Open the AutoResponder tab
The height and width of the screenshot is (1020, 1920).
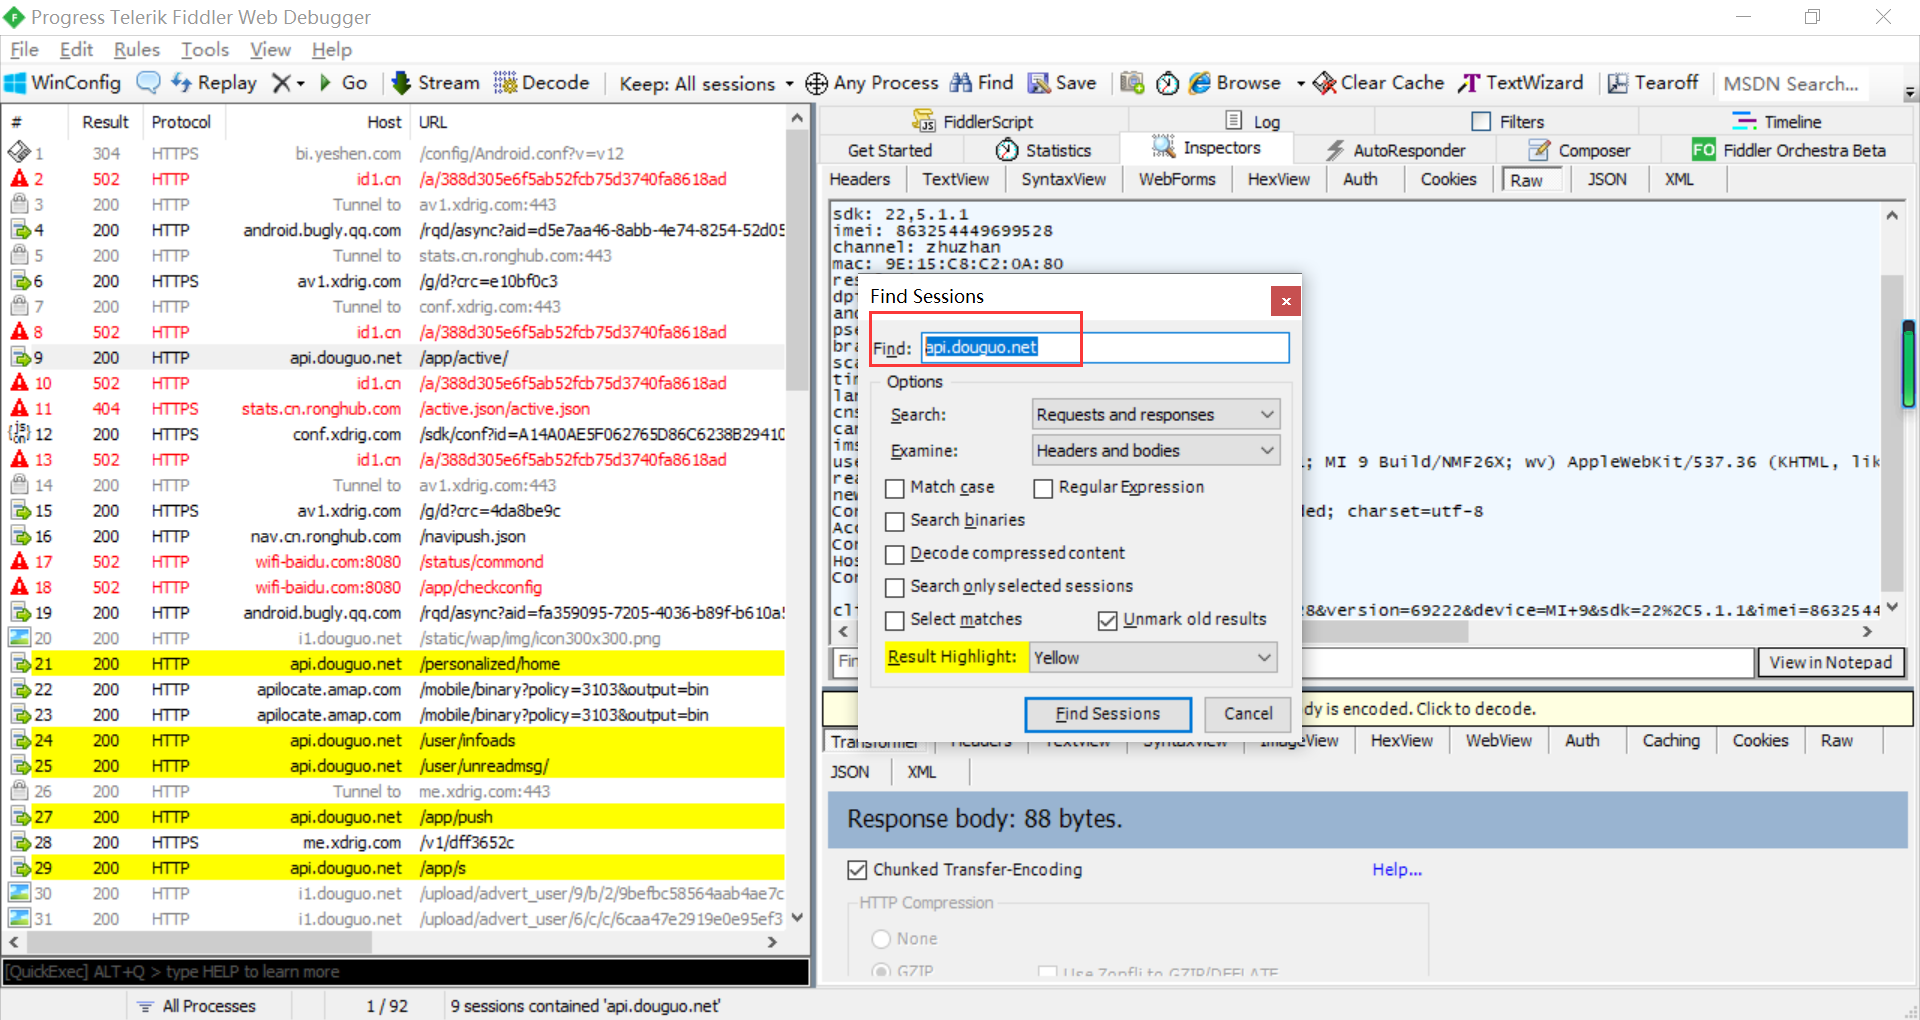pyautogui.click(x=1396, y=150)
